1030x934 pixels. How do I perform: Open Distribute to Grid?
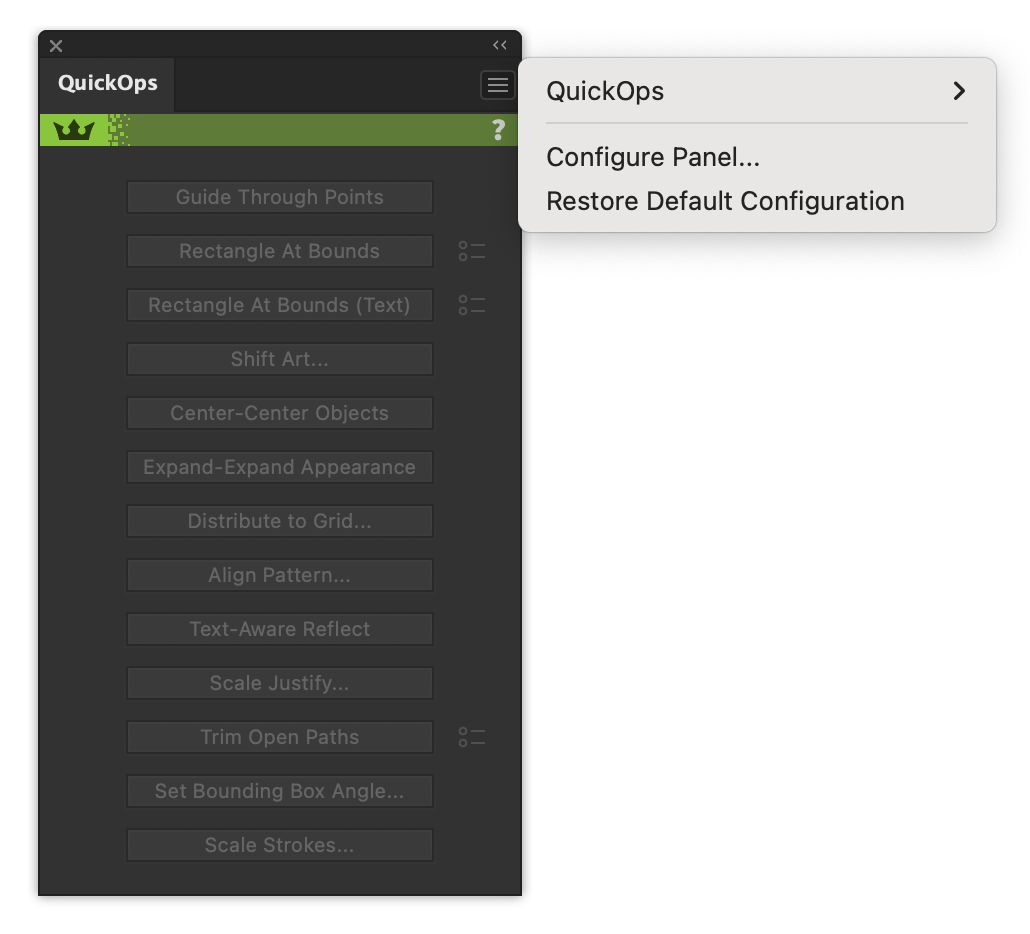(280, 521)
